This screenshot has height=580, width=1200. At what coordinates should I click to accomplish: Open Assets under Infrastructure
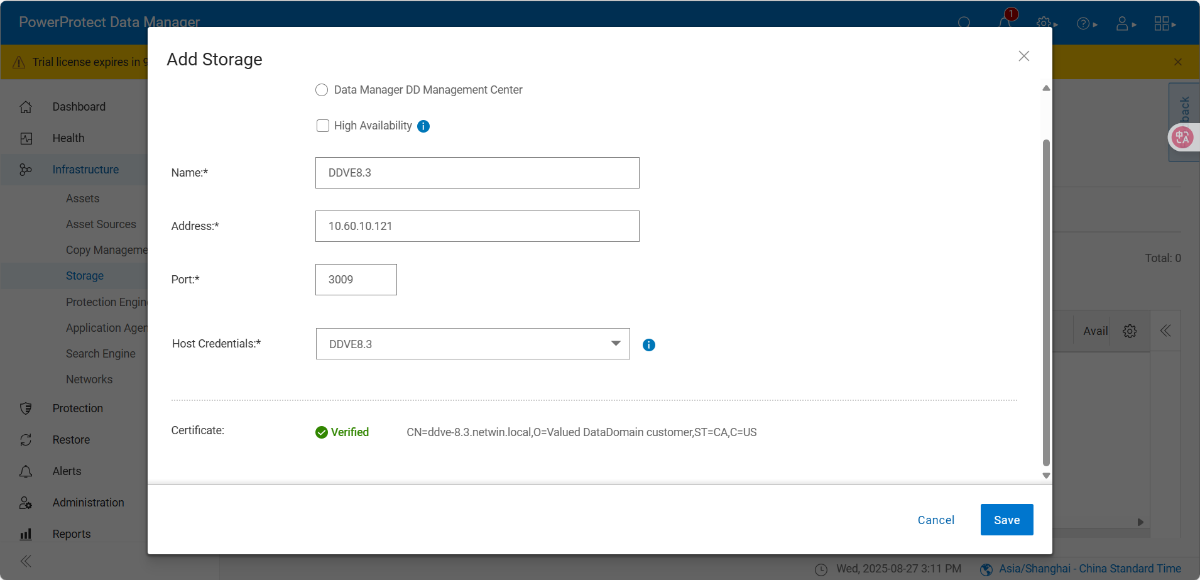pyautogui.click(x=83, y=198)
